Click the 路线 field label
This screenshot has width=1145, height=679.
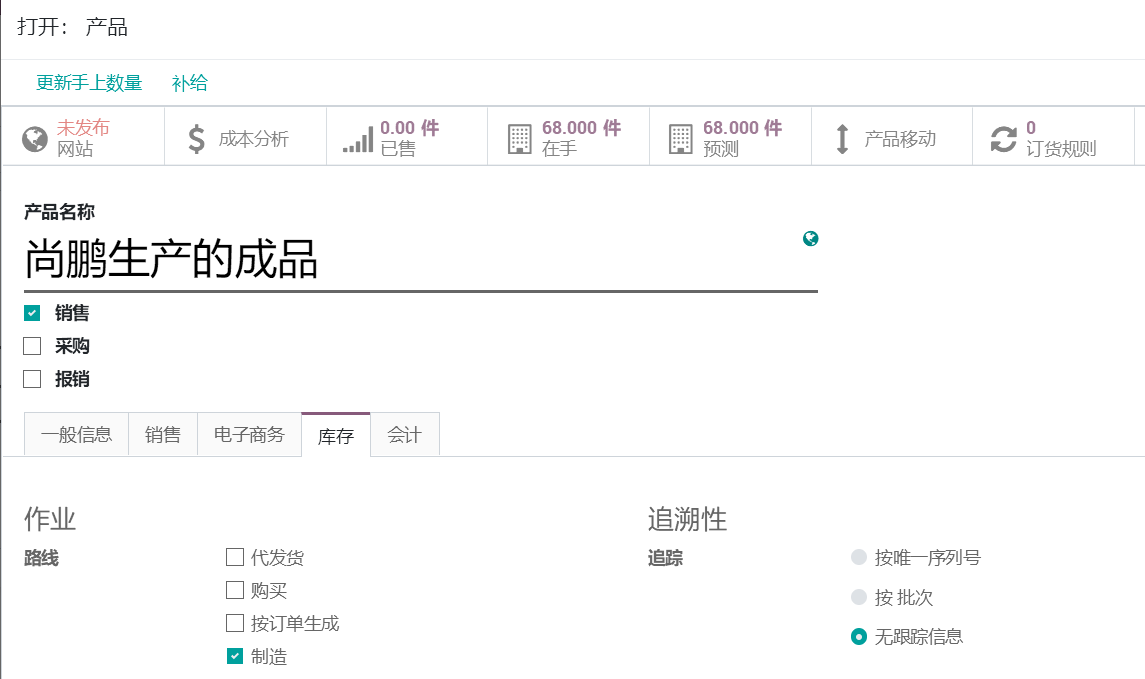[x=42, y=559]
